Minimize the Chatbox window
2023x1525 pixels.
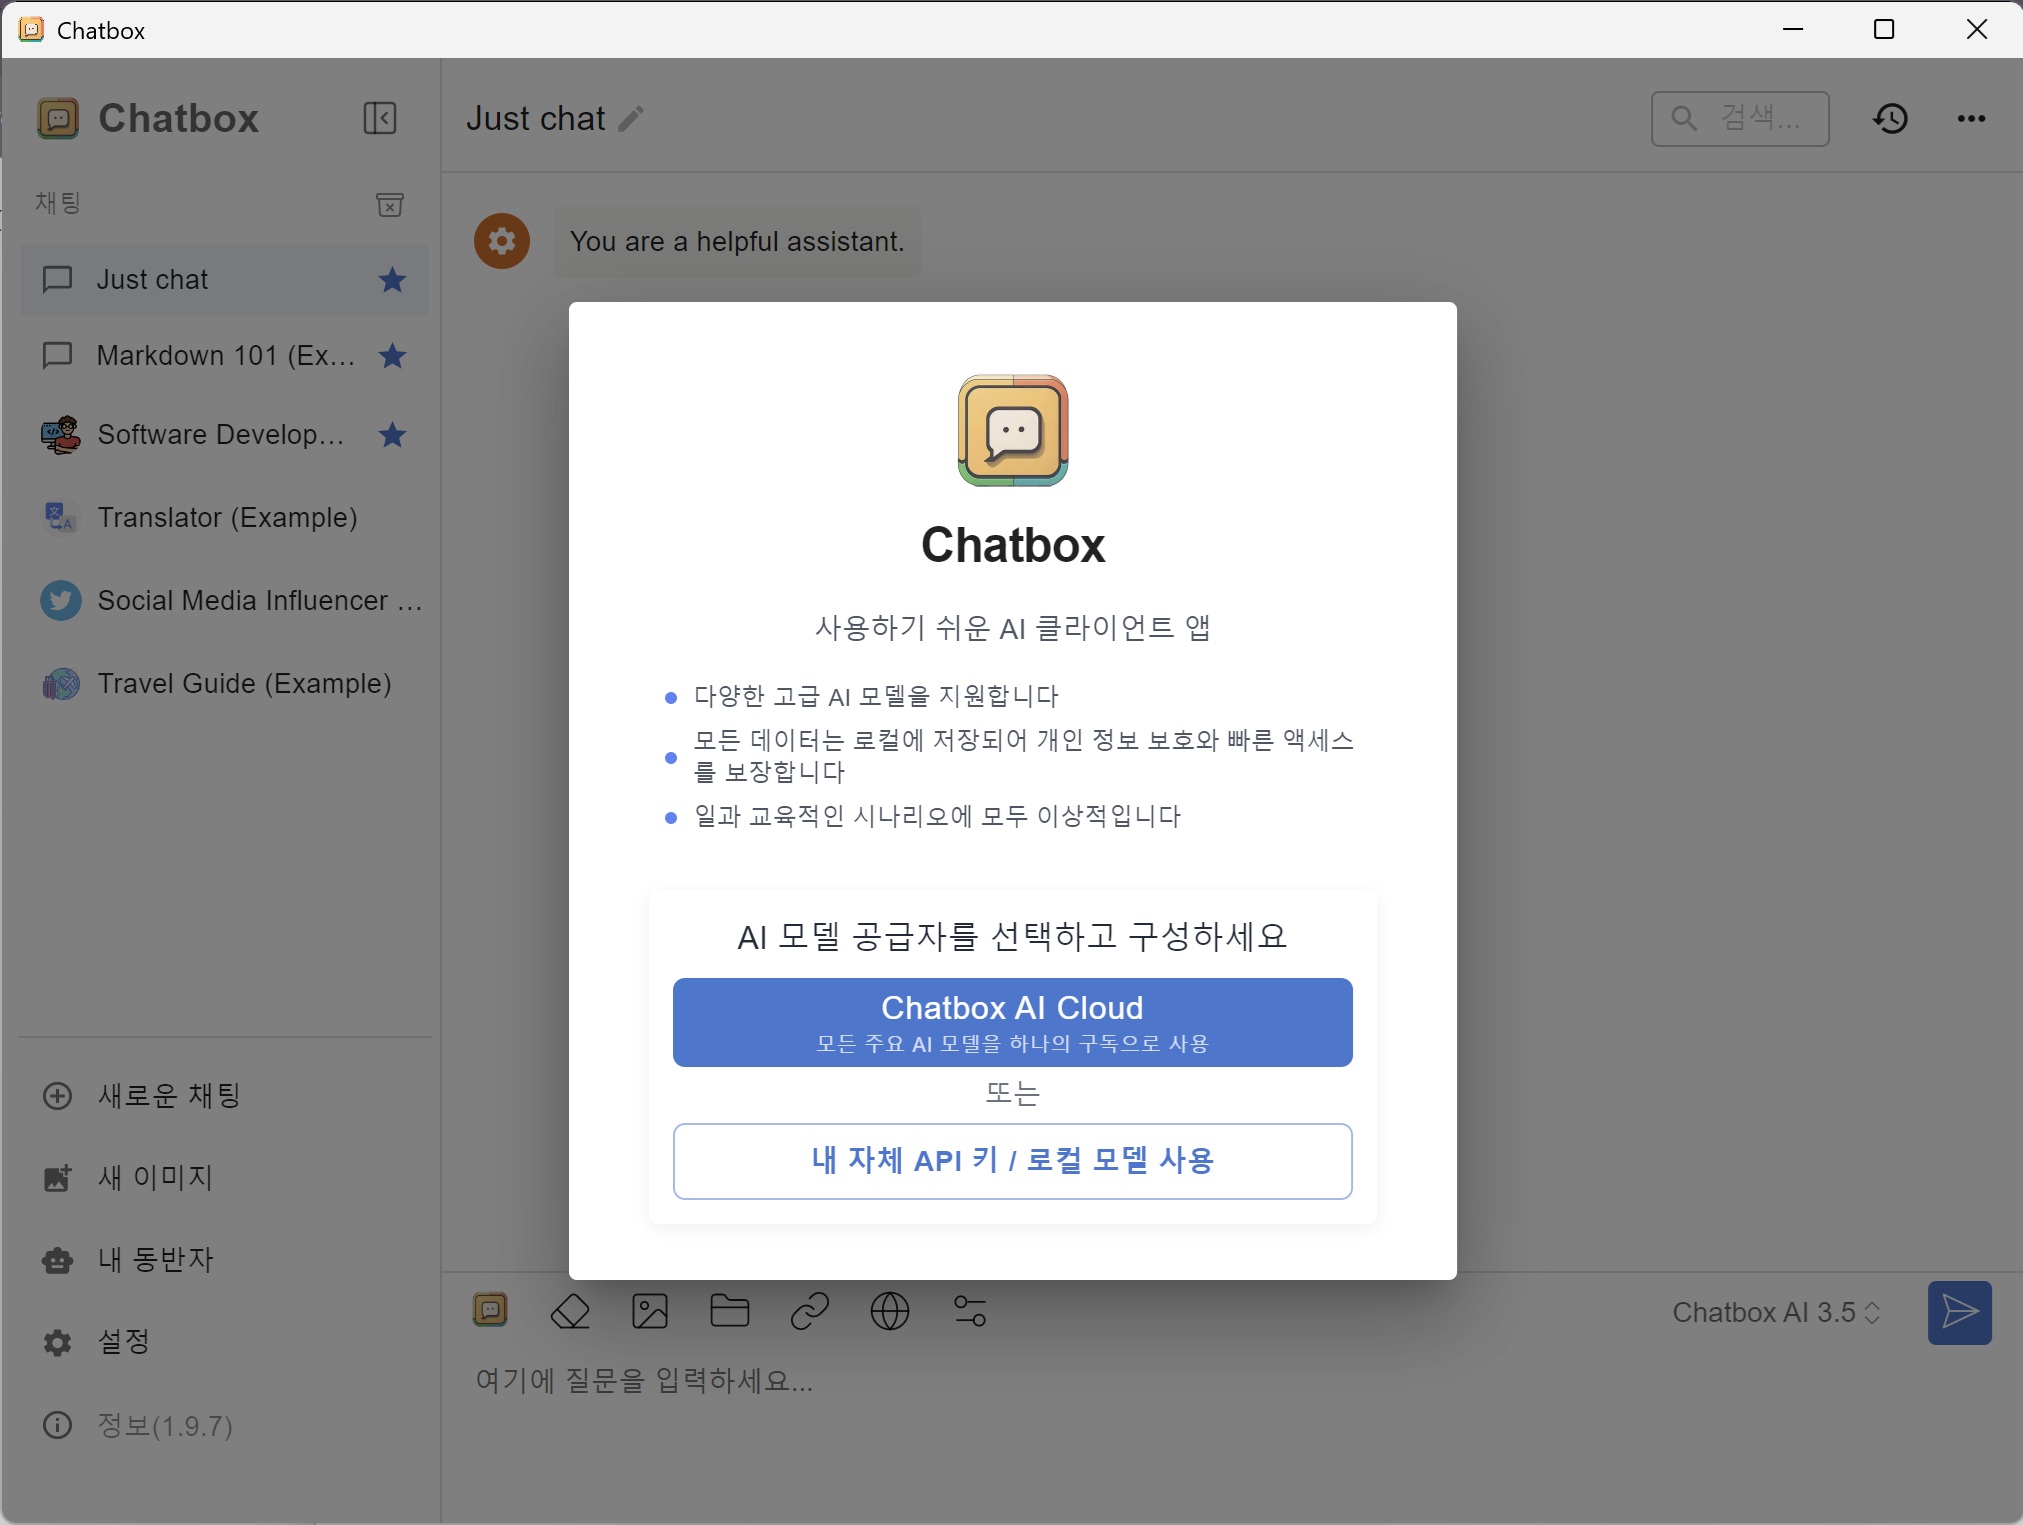(x=1793, y=29)
